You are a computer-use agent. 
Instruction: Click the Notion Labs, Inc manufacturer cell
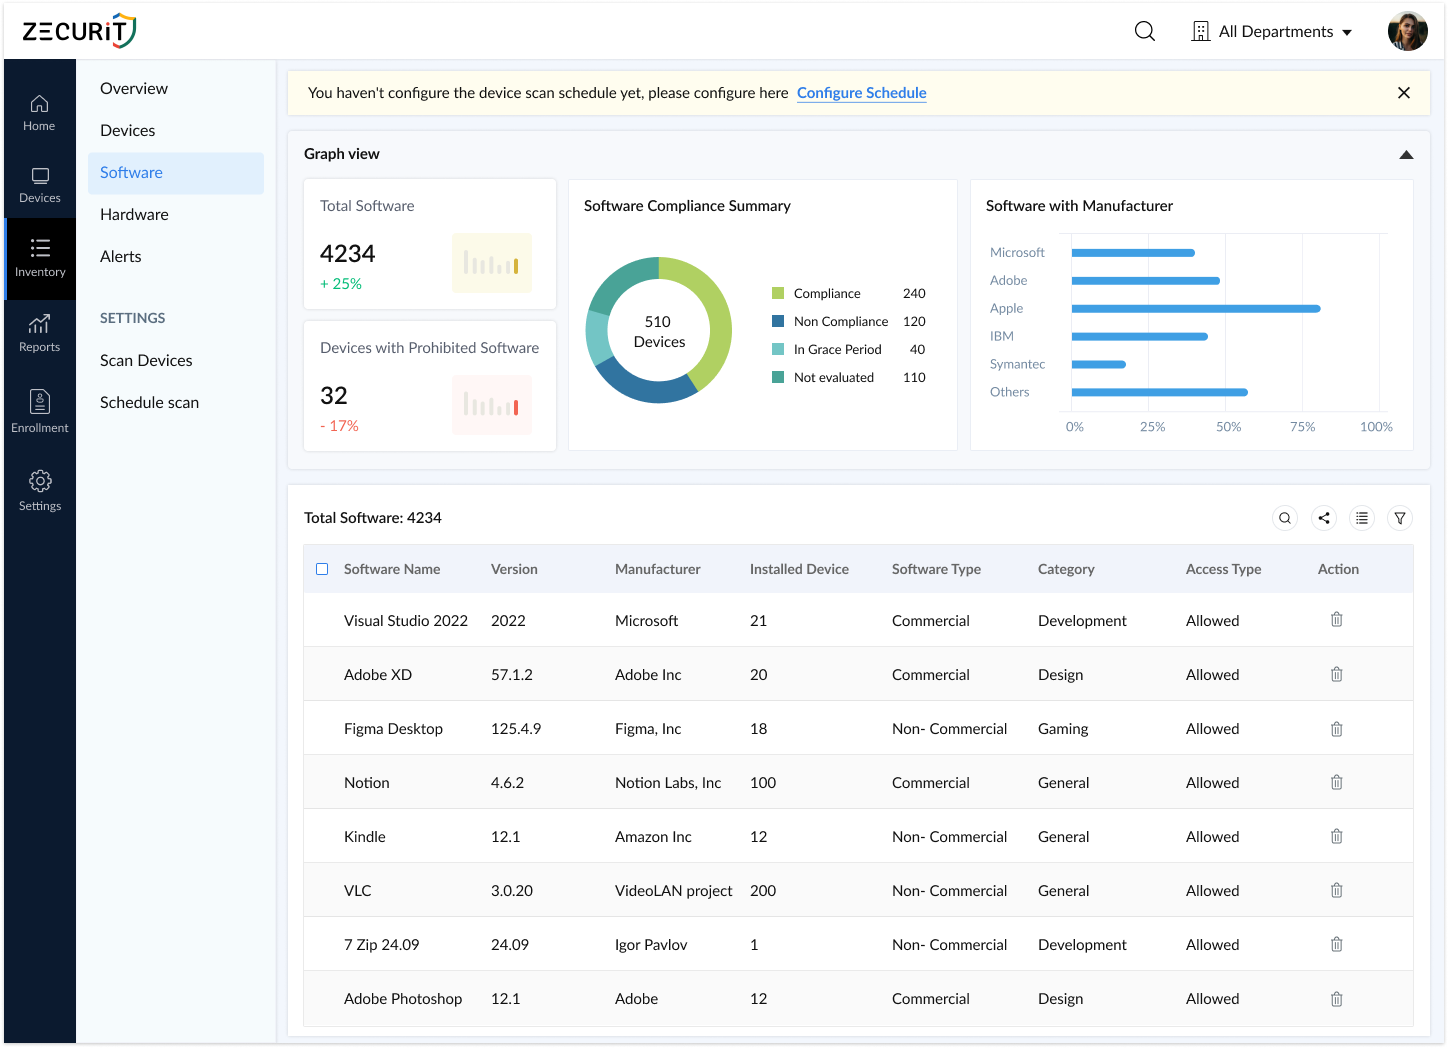pyautogui.click(x=668, y=783)
